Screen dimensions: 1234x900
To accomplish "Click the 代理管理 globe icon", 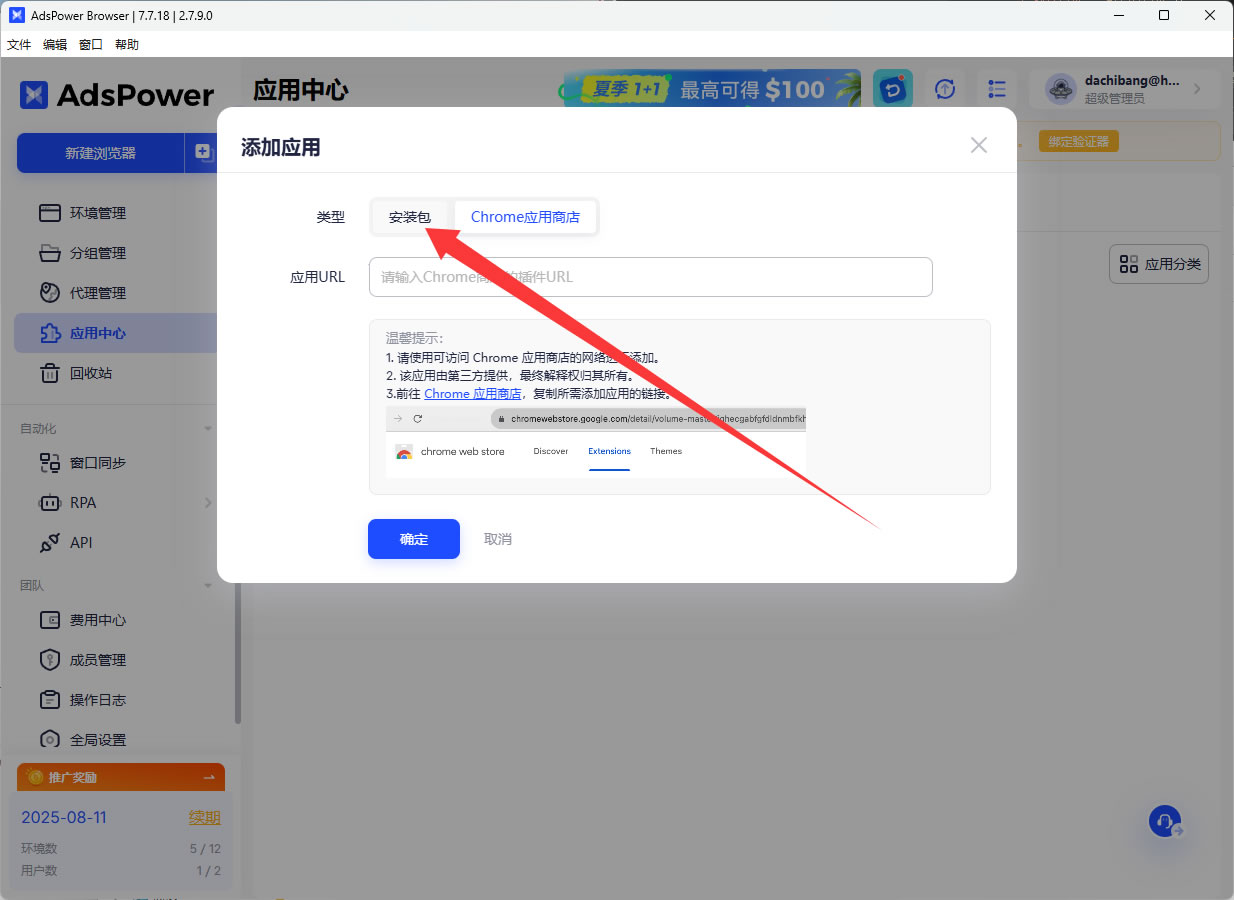I will point(50,293).
